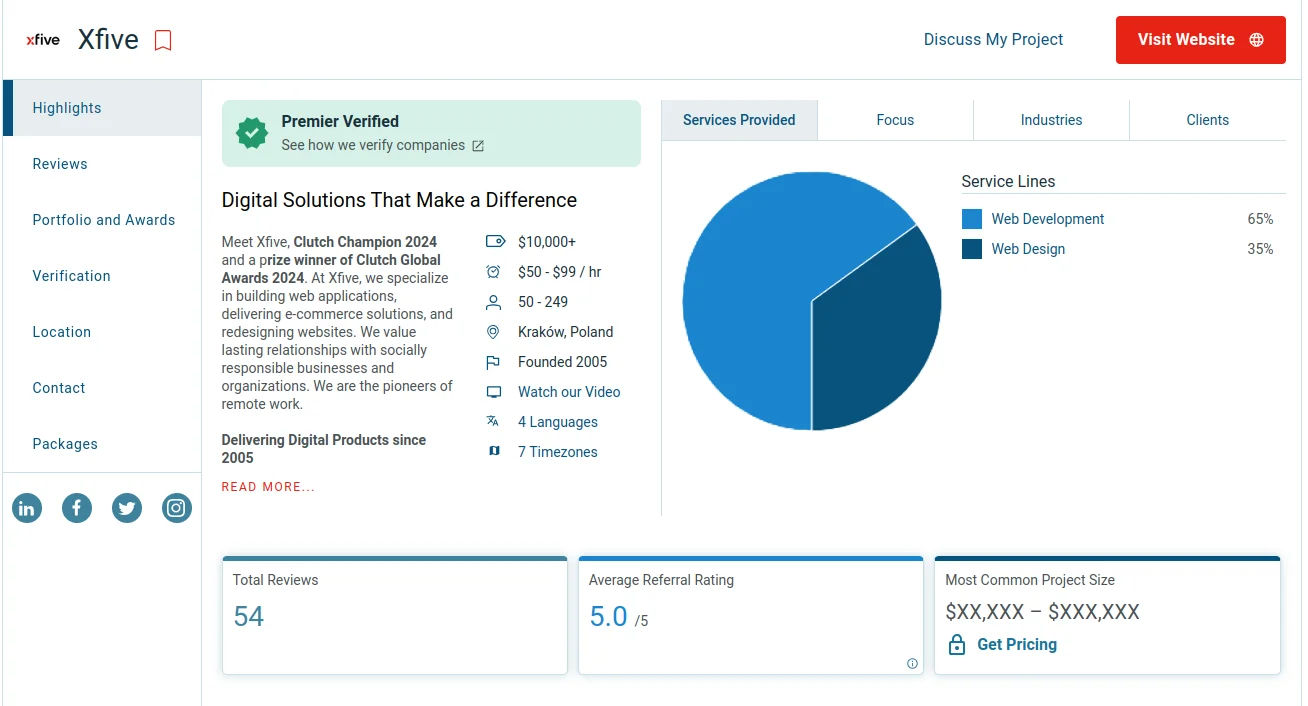Viewport: 1308px width, 706px height.
Task: Click the Get Pricing link
Action: pyautogui.click(x=1017, y=644)
